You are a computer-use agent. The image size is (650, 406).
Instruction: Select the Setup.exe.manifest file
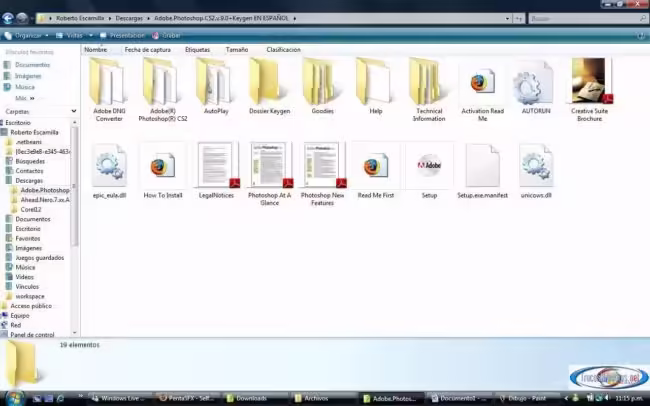(x=483, y=171)
